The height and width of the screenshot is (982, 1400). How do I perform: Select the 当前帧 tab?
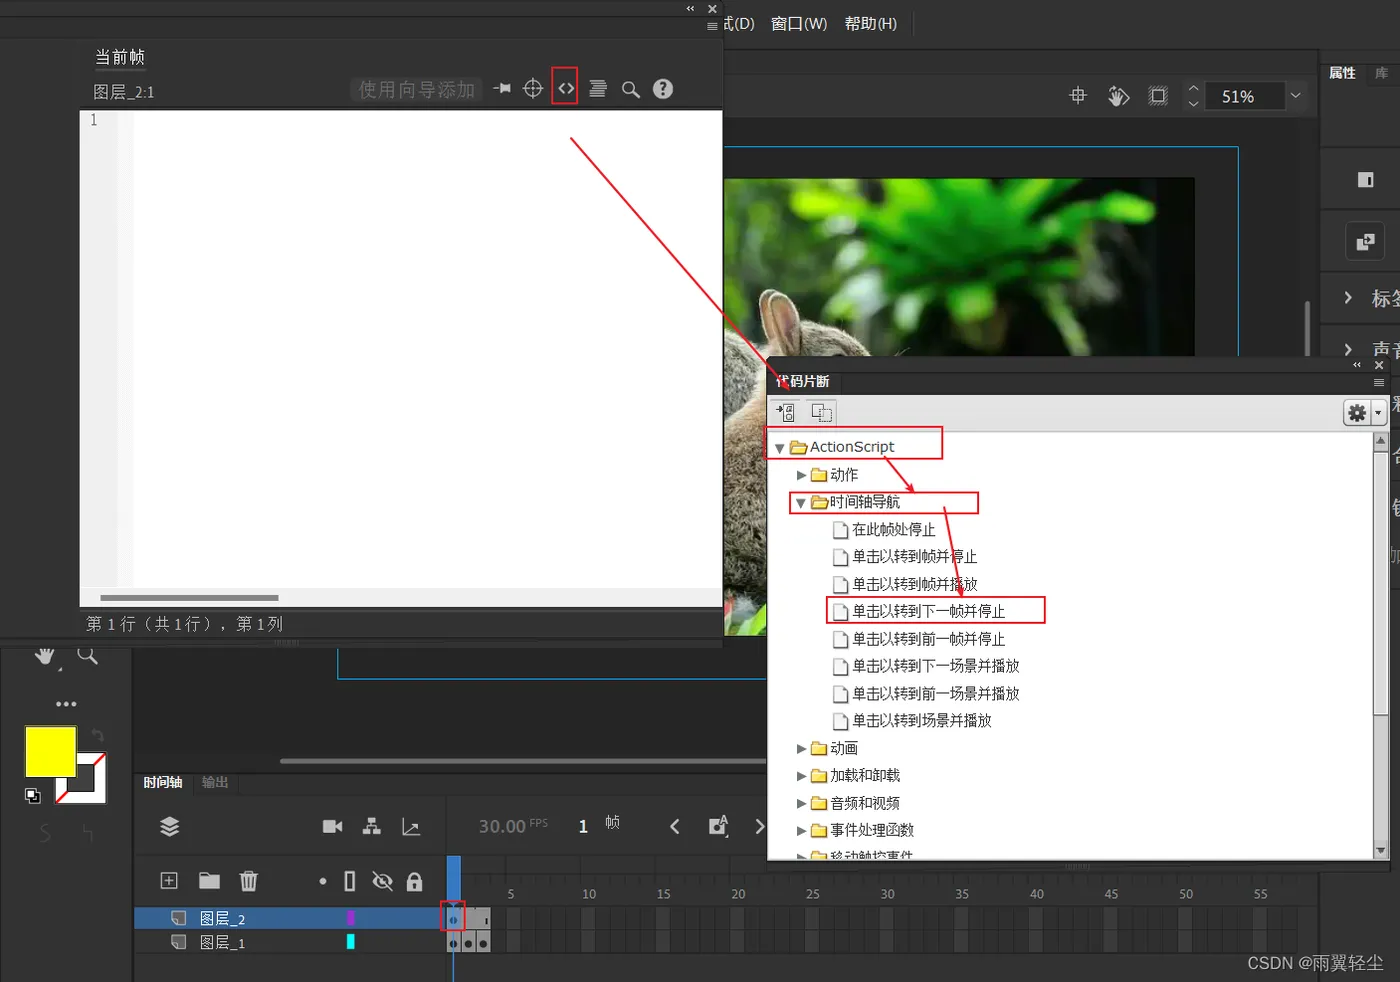(120, 57)
